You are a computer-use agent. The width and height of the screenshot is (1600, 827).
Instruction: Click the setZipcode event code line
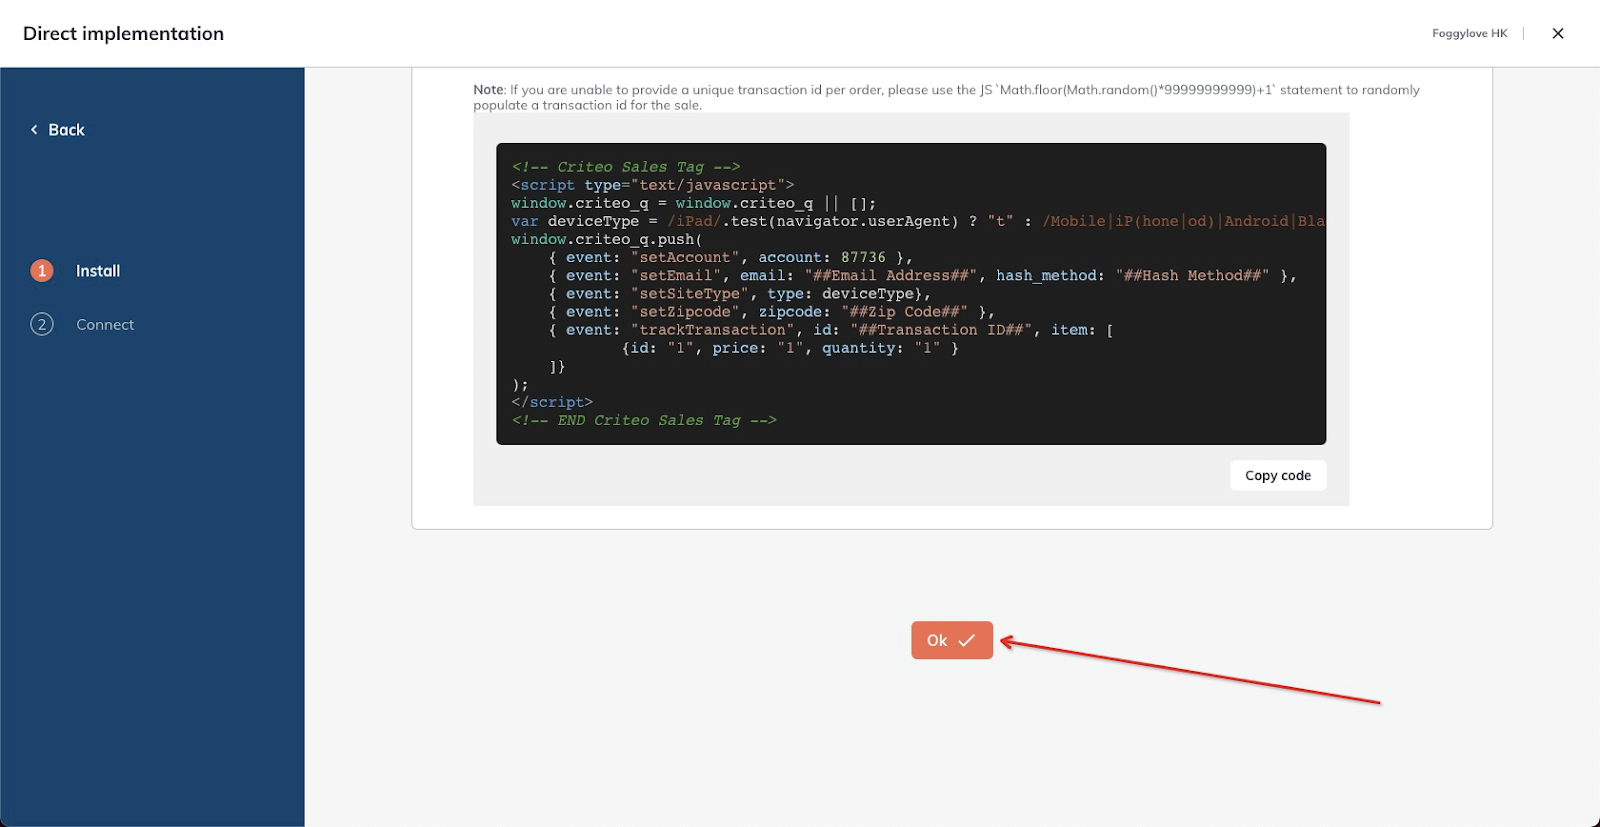[771, 311]
